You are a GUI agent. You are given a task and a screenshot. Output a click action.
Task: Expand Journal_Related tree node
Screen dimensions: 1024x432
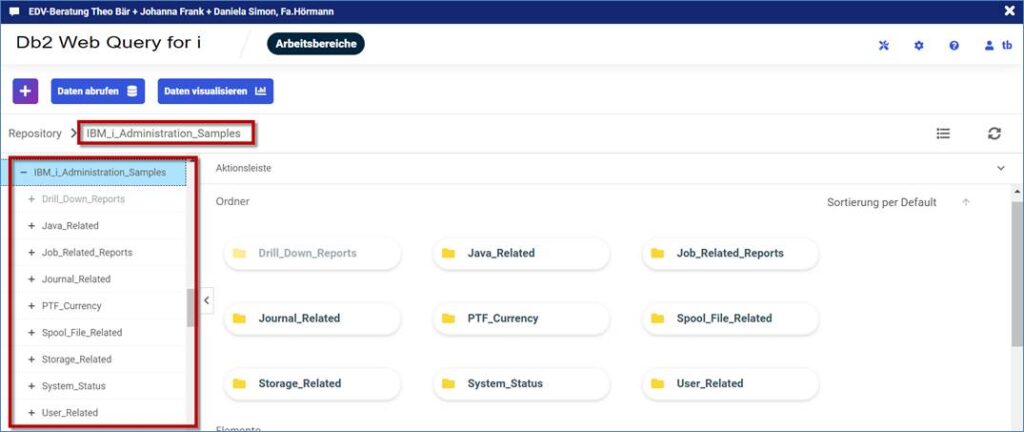[31, 279]
